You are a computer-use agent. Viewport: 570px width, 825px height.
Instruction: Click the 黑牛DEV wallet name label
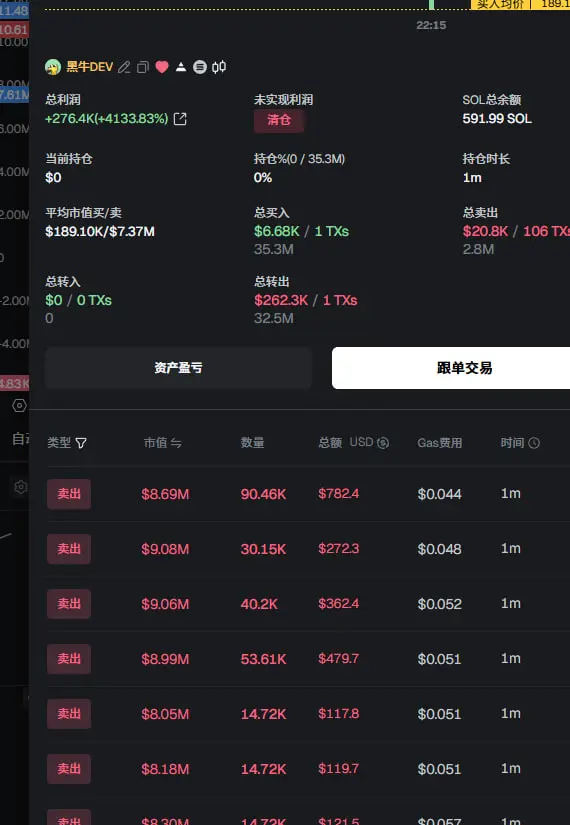click(x=89, y=67)
